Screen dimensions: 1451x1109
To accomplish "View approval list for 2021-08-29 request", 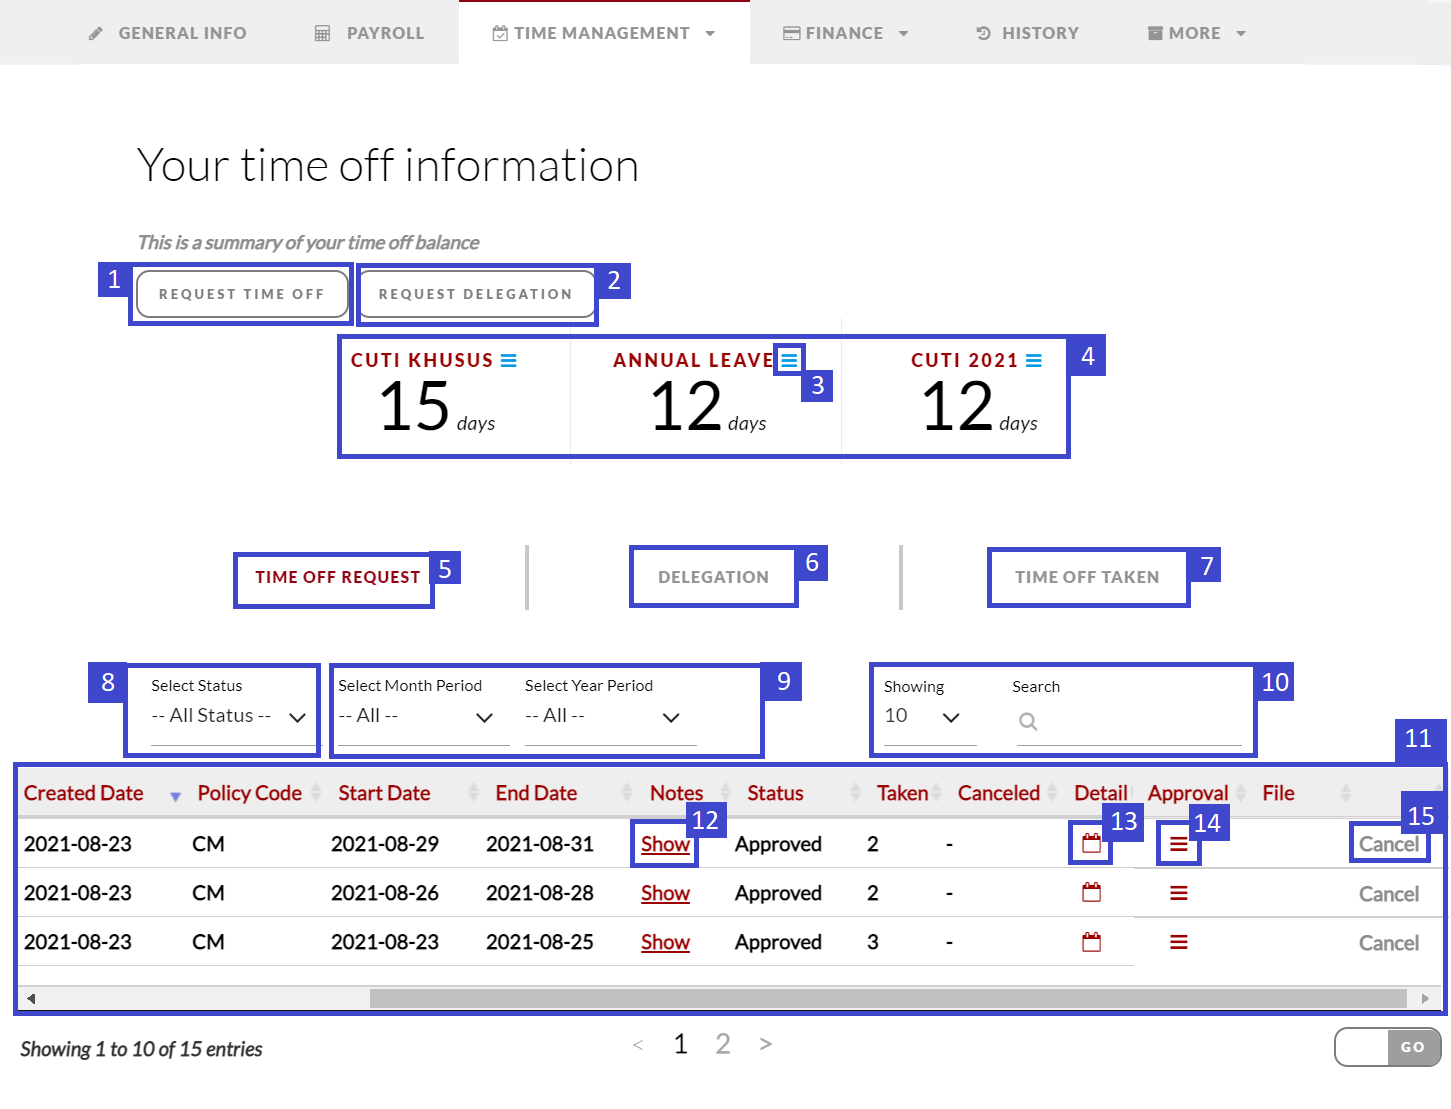I will click(x=1178, y=845).
